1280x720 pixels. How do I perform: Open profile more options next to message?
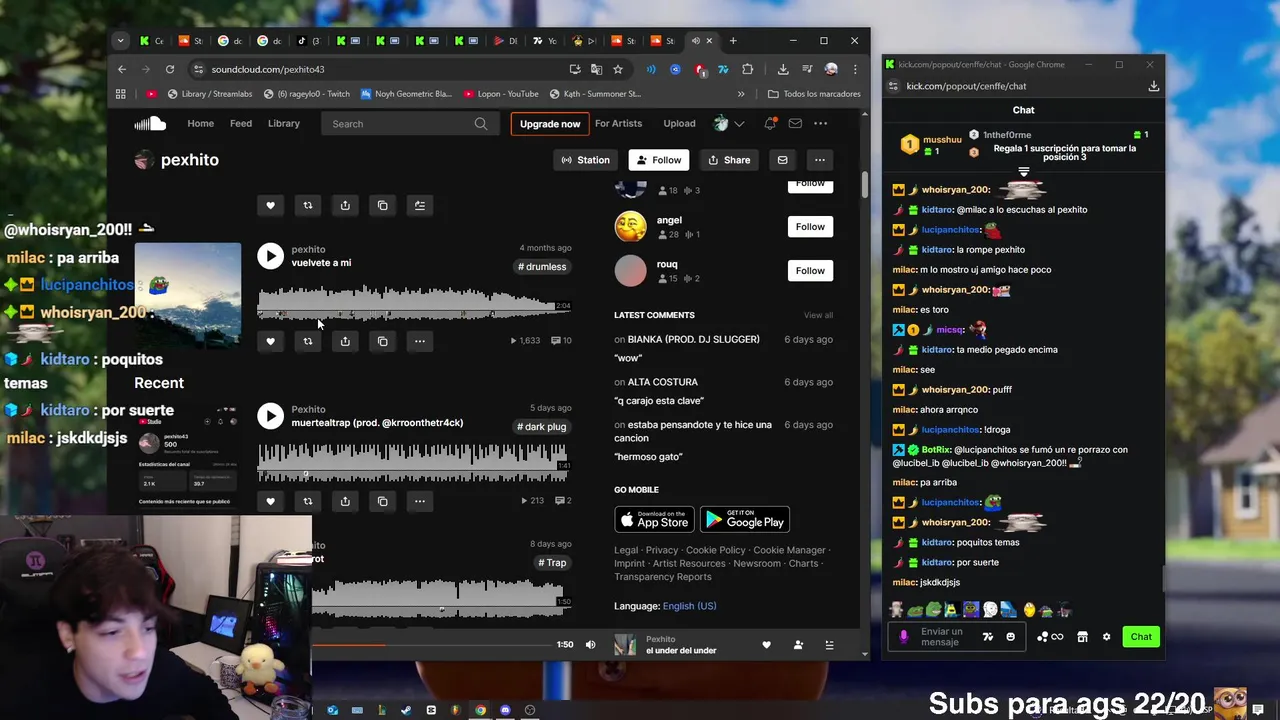point(819,160)
